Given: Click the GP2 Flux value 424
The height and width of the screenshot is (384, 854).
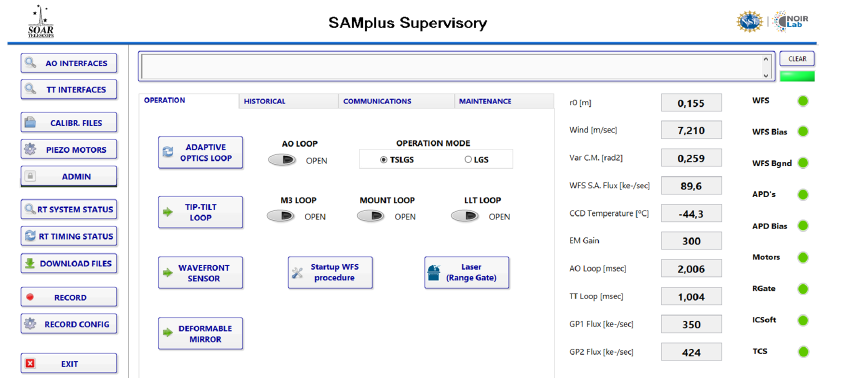Looking at the screenshot, I should (691, 352).
